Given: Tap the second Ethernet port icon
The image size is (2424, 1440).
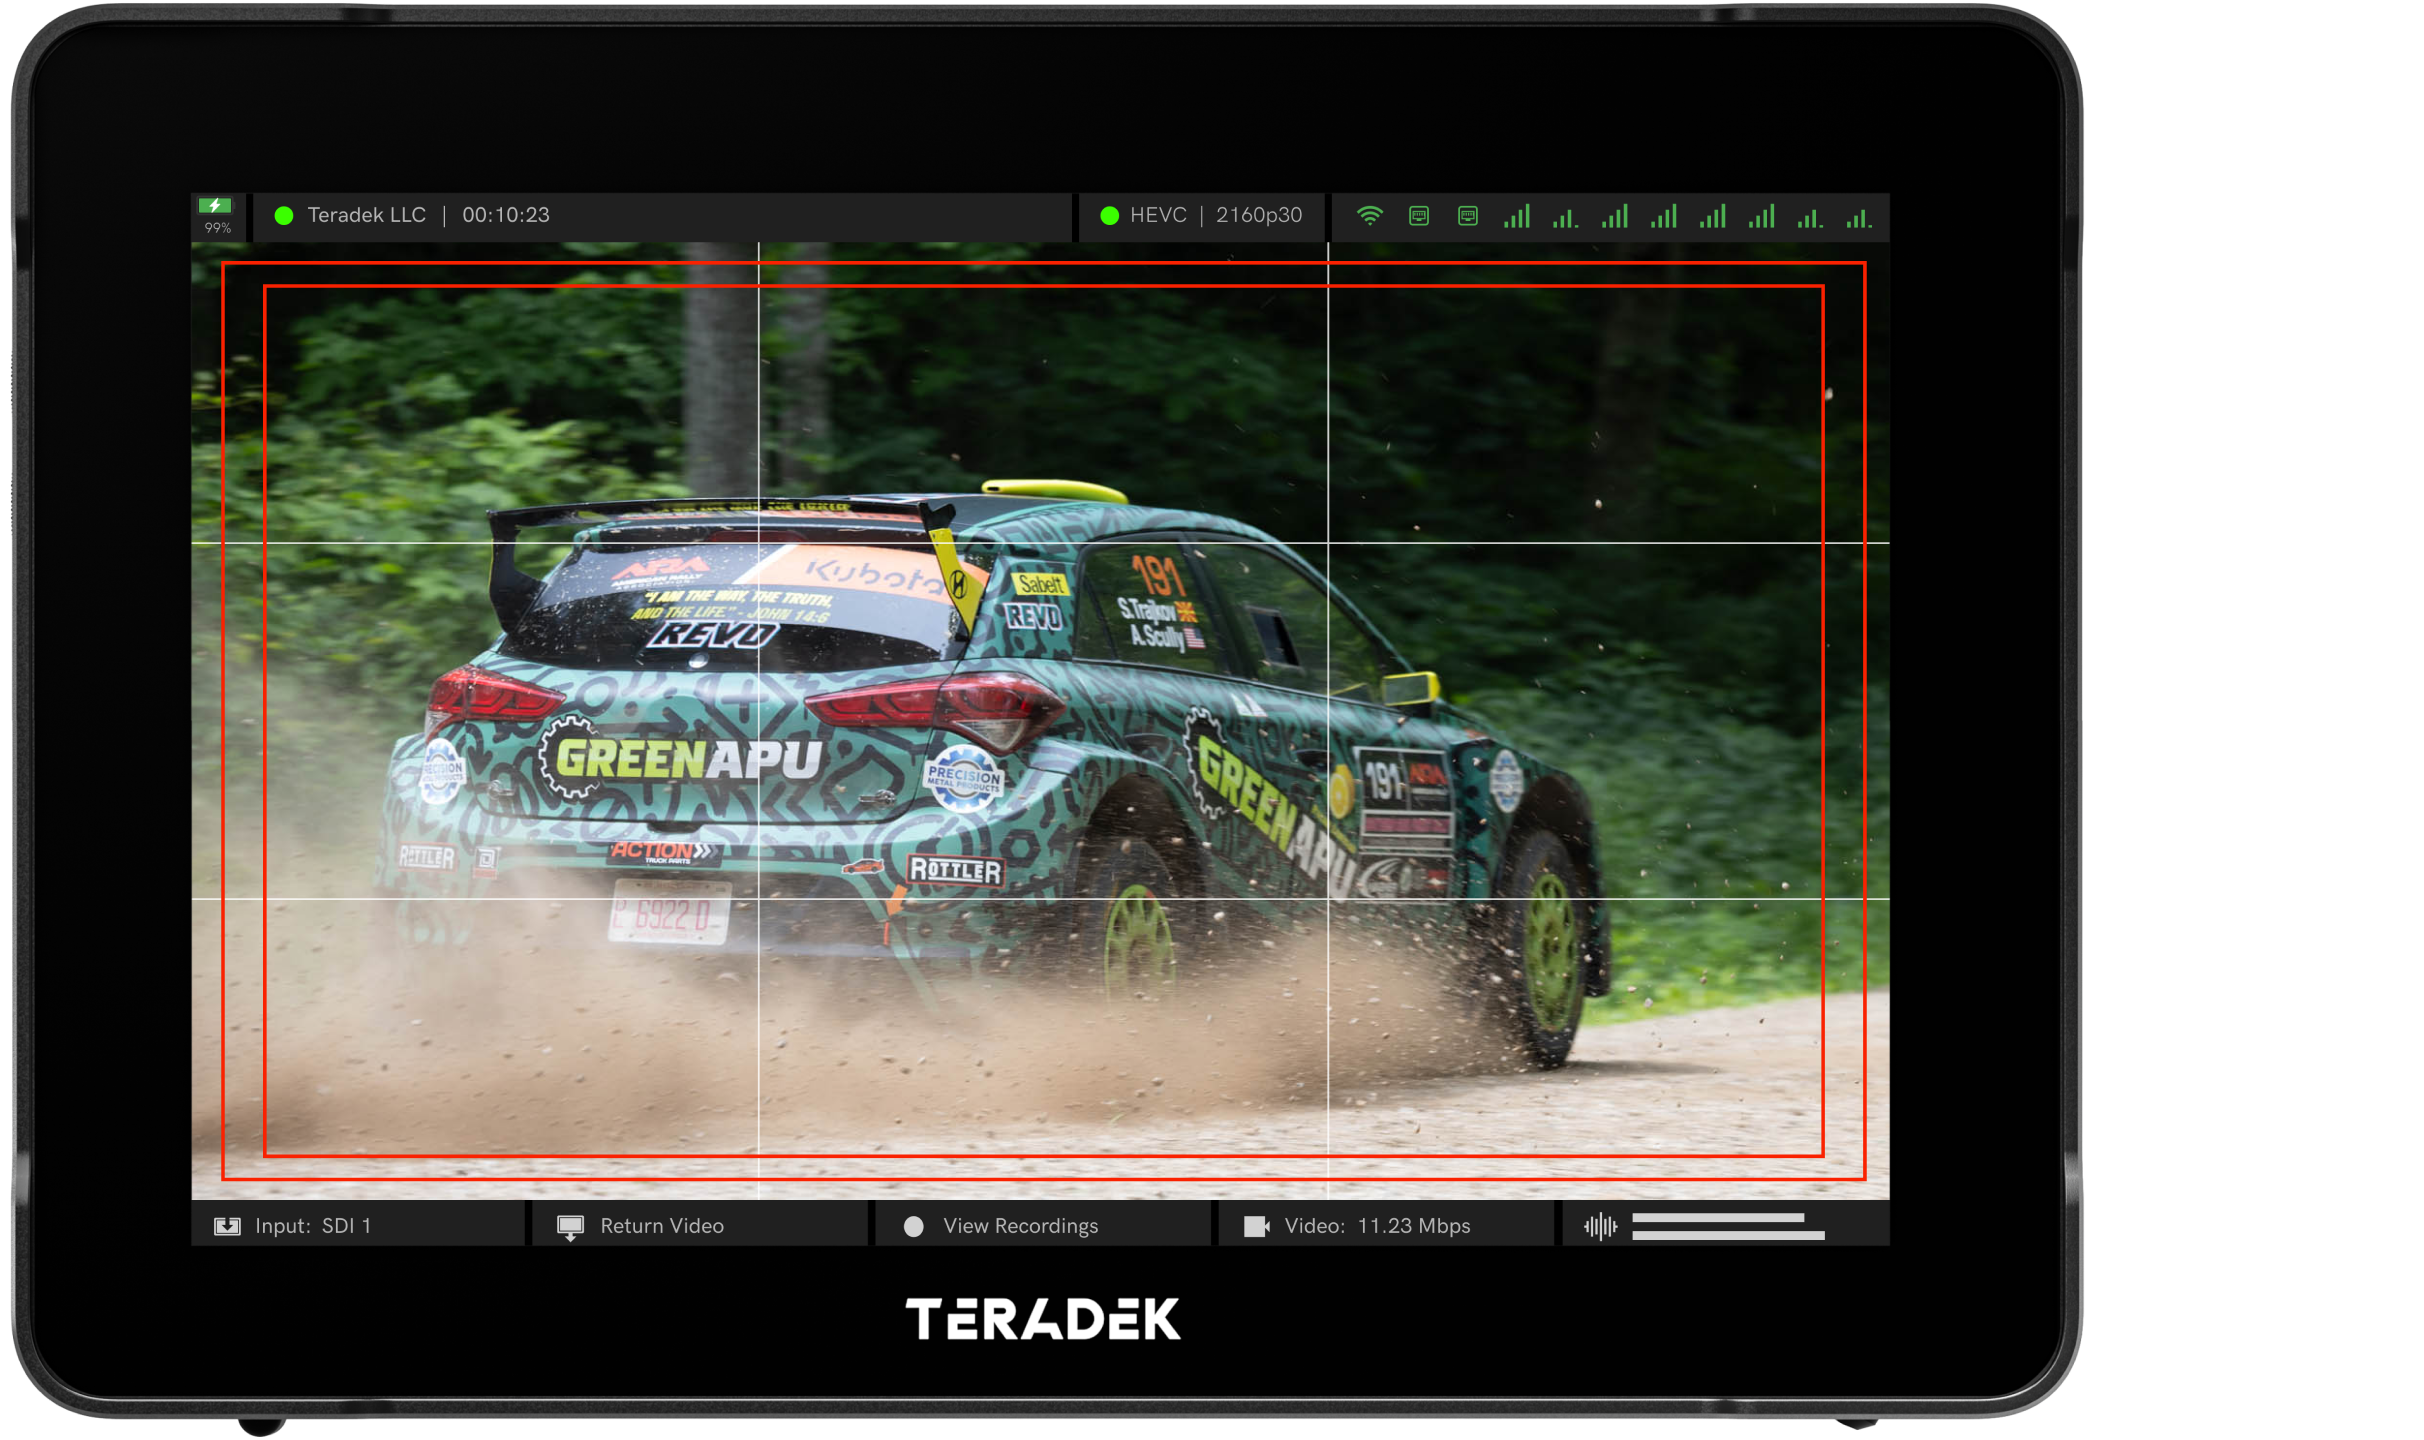Looking at the screenshot, I should pyautogui.click(x=1467, y=216).
